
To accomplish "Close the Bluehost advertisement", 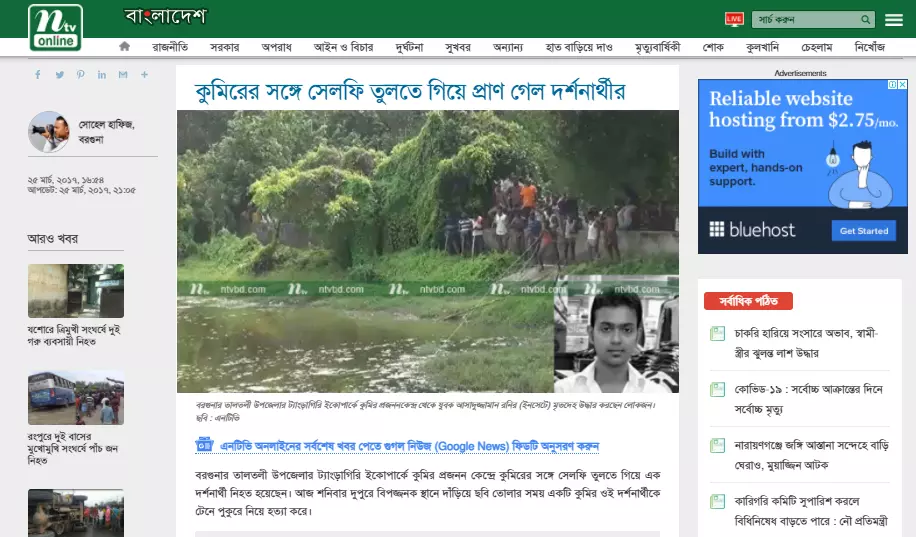I will [x=902, y=85].
